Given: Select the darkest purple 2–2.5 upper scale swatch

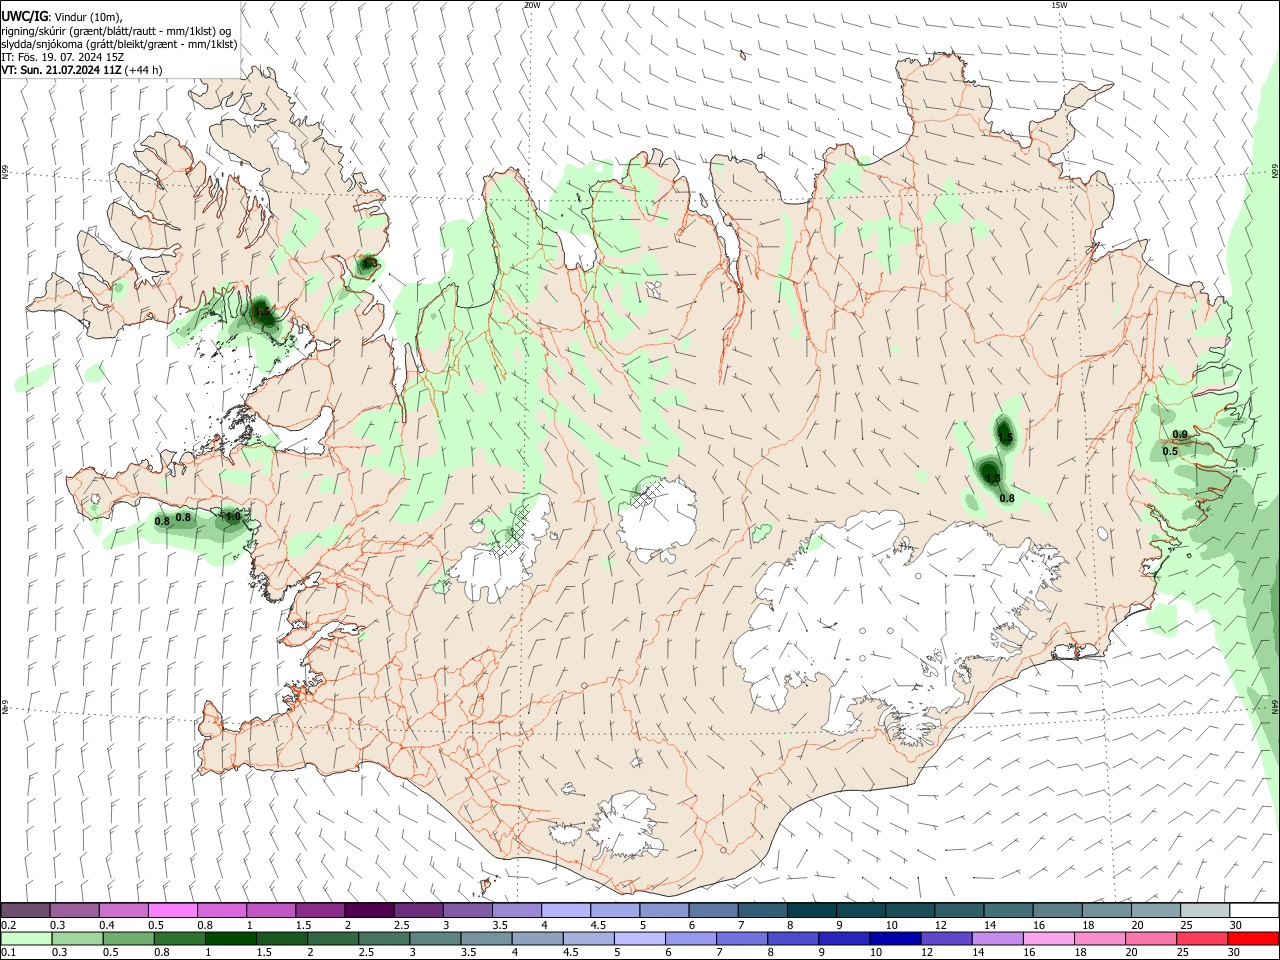Looking at the screenshot, I should pos(368,910).
